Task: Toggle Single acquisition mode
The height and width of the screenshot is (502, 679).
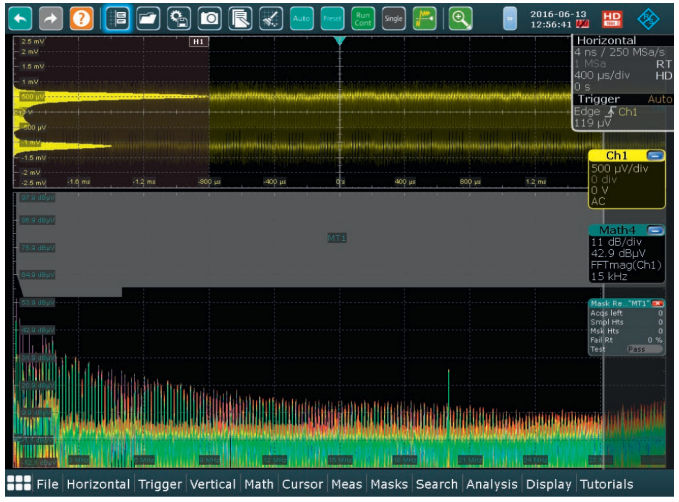Action: (x=394, y=18)
